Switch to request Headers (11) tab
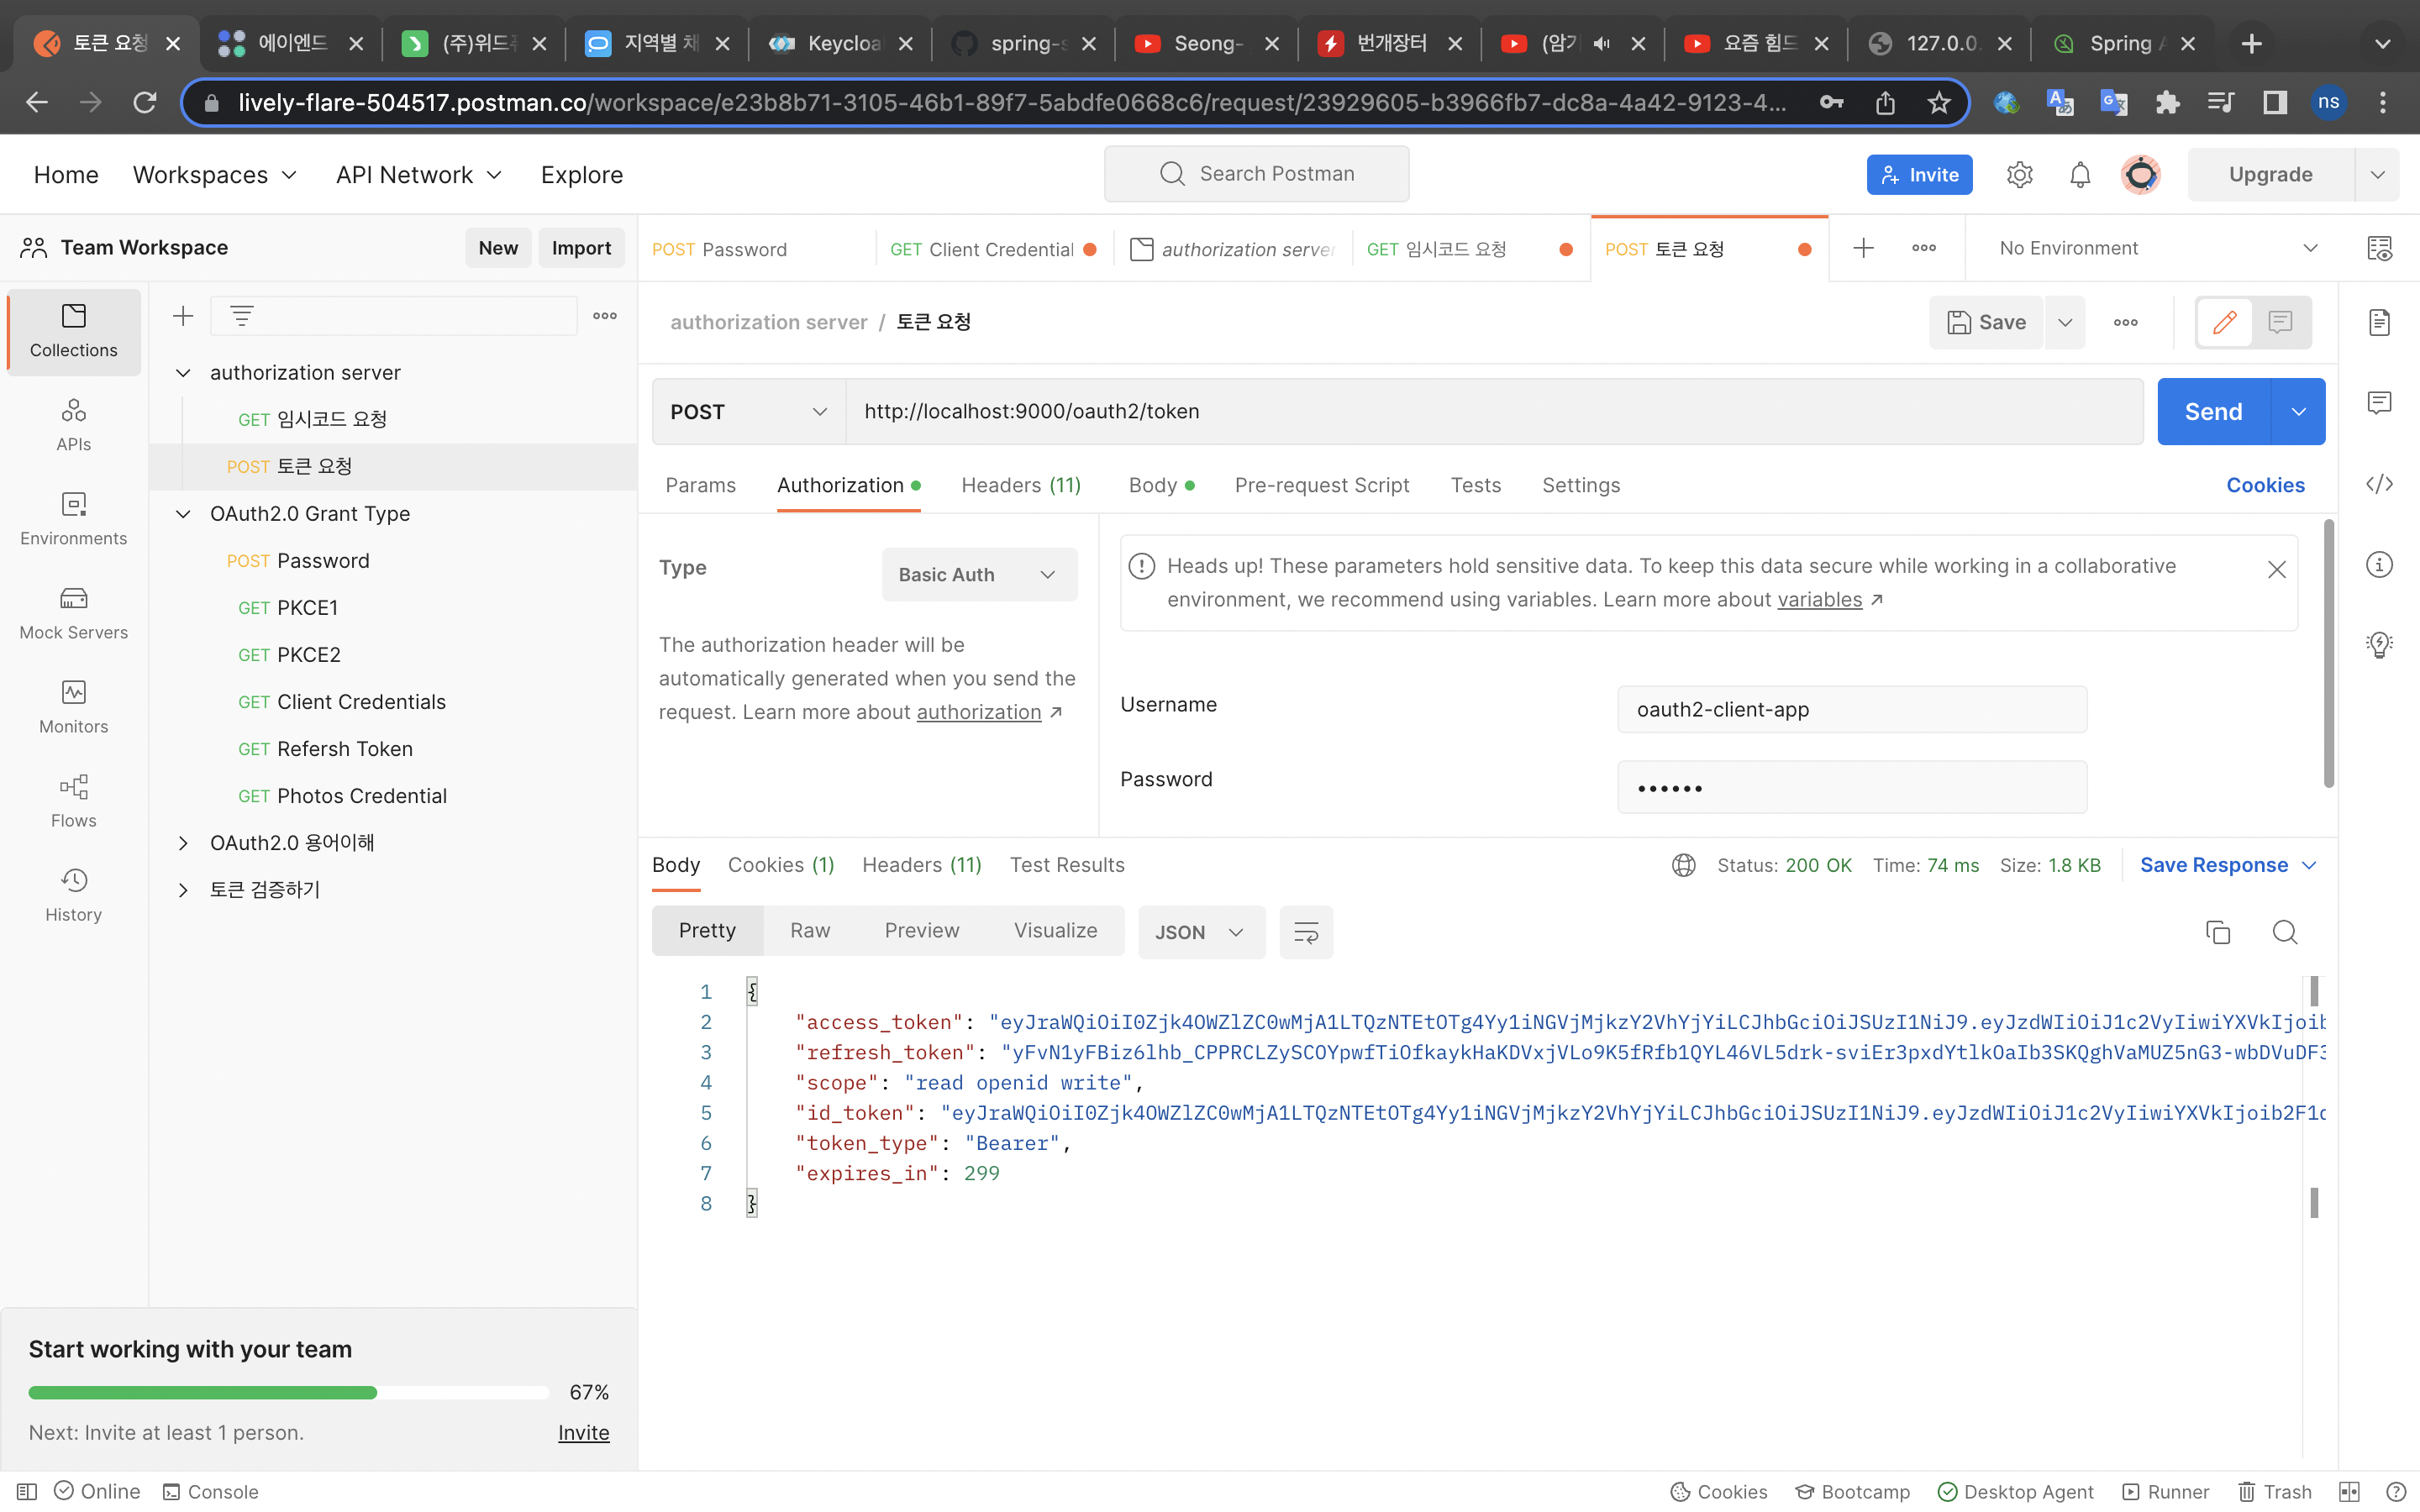 tap(1021, 485)
